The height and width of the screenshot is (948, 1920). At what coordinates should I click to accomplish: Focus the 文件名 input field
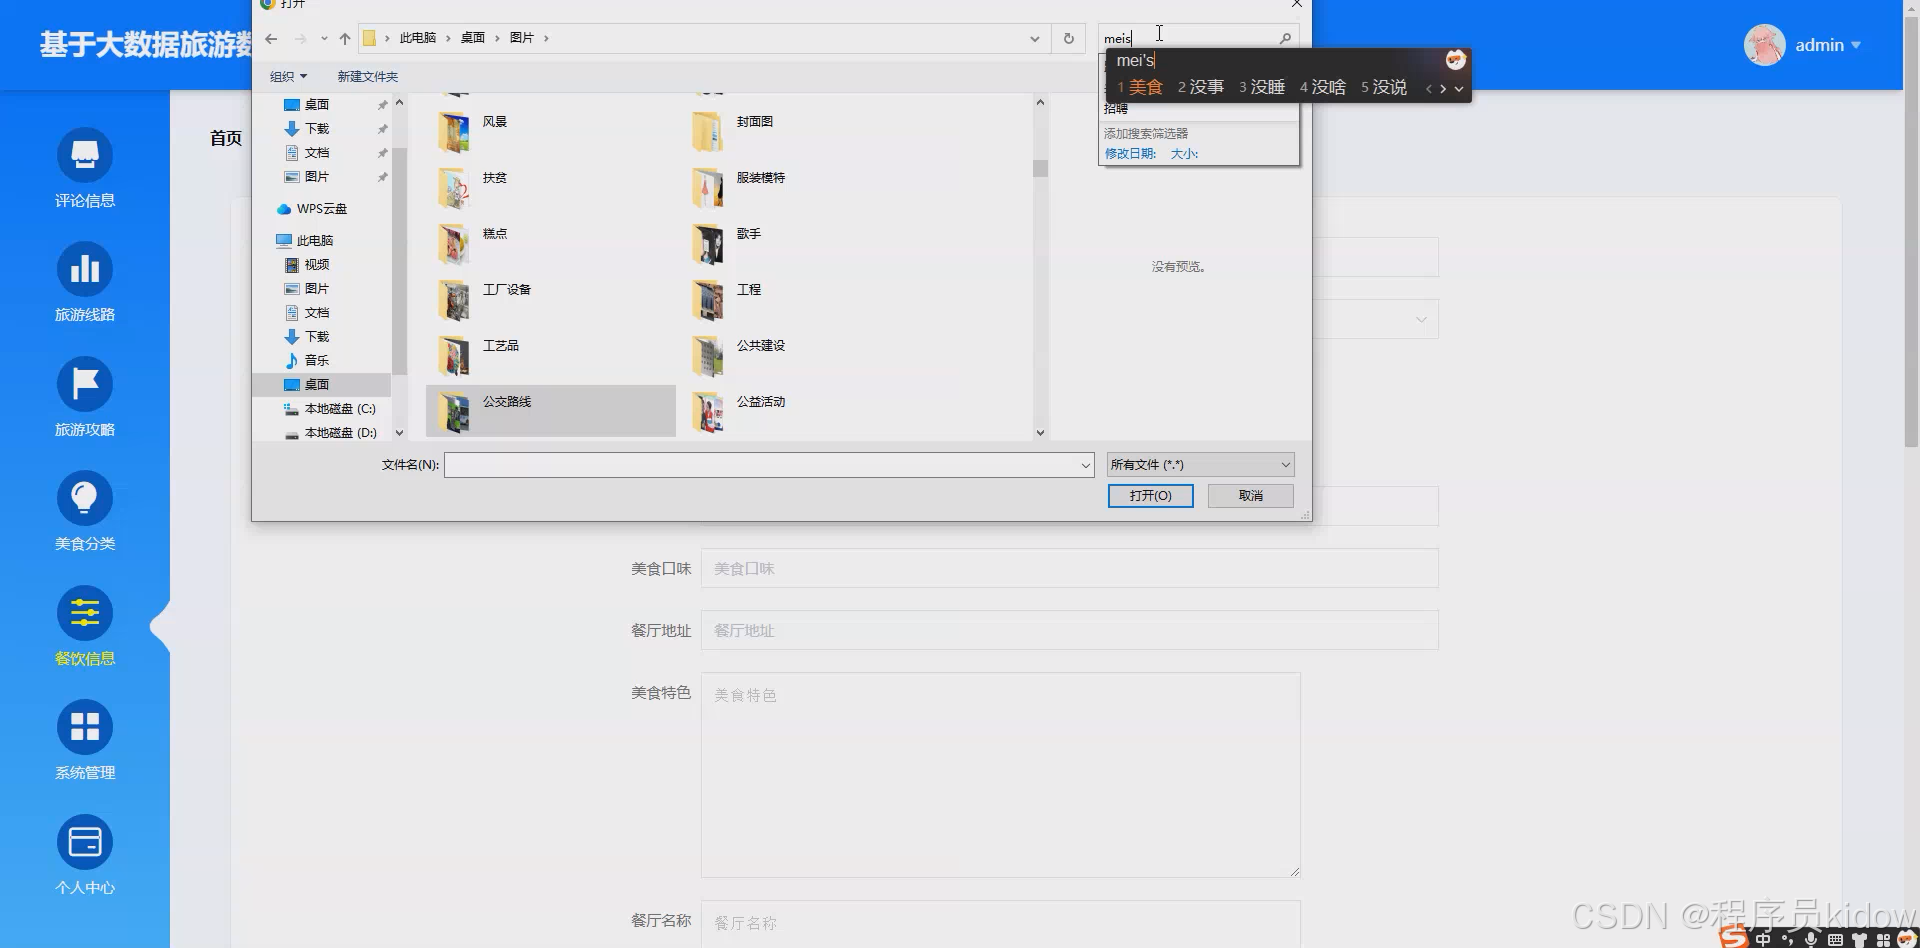[761, 465]
